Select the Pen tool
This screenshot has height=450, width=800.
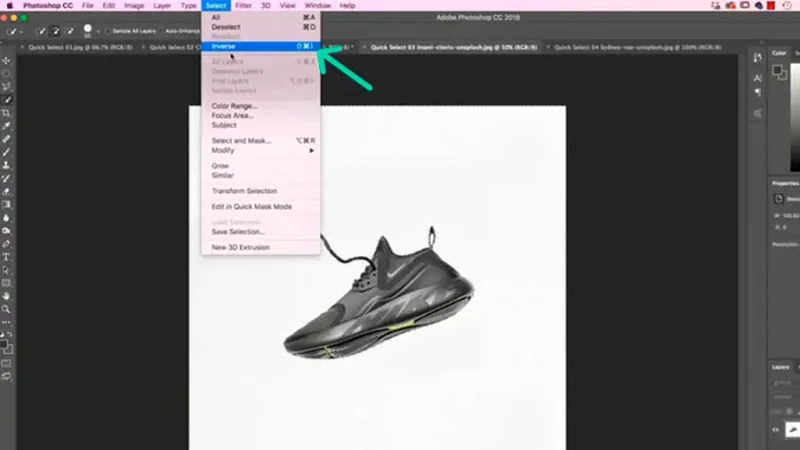click(x=6, y=244)
